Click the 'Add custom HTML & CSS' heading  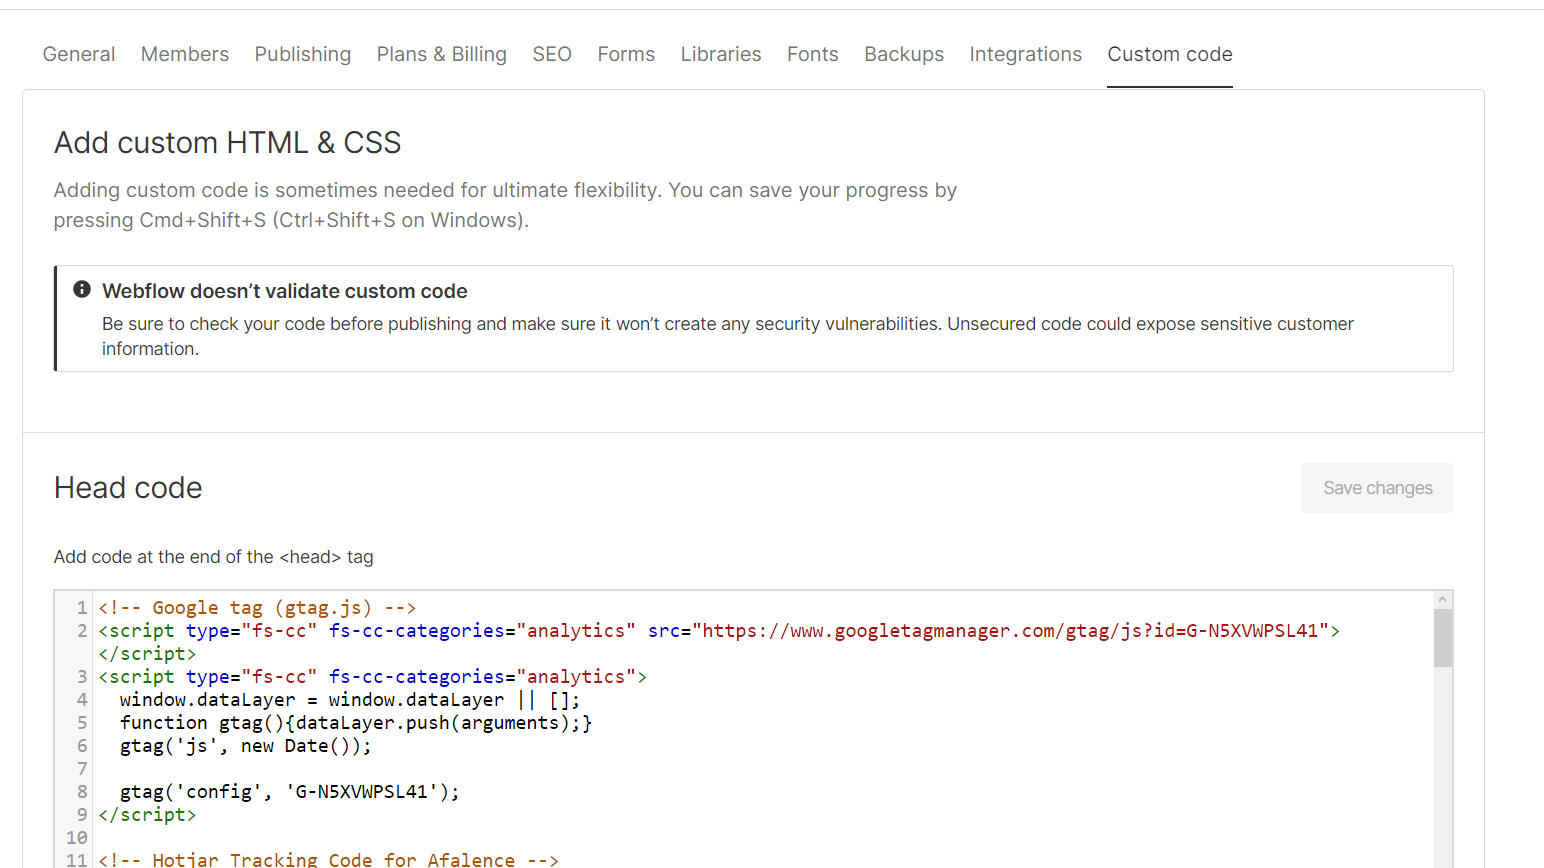click(x=228, y=143)
